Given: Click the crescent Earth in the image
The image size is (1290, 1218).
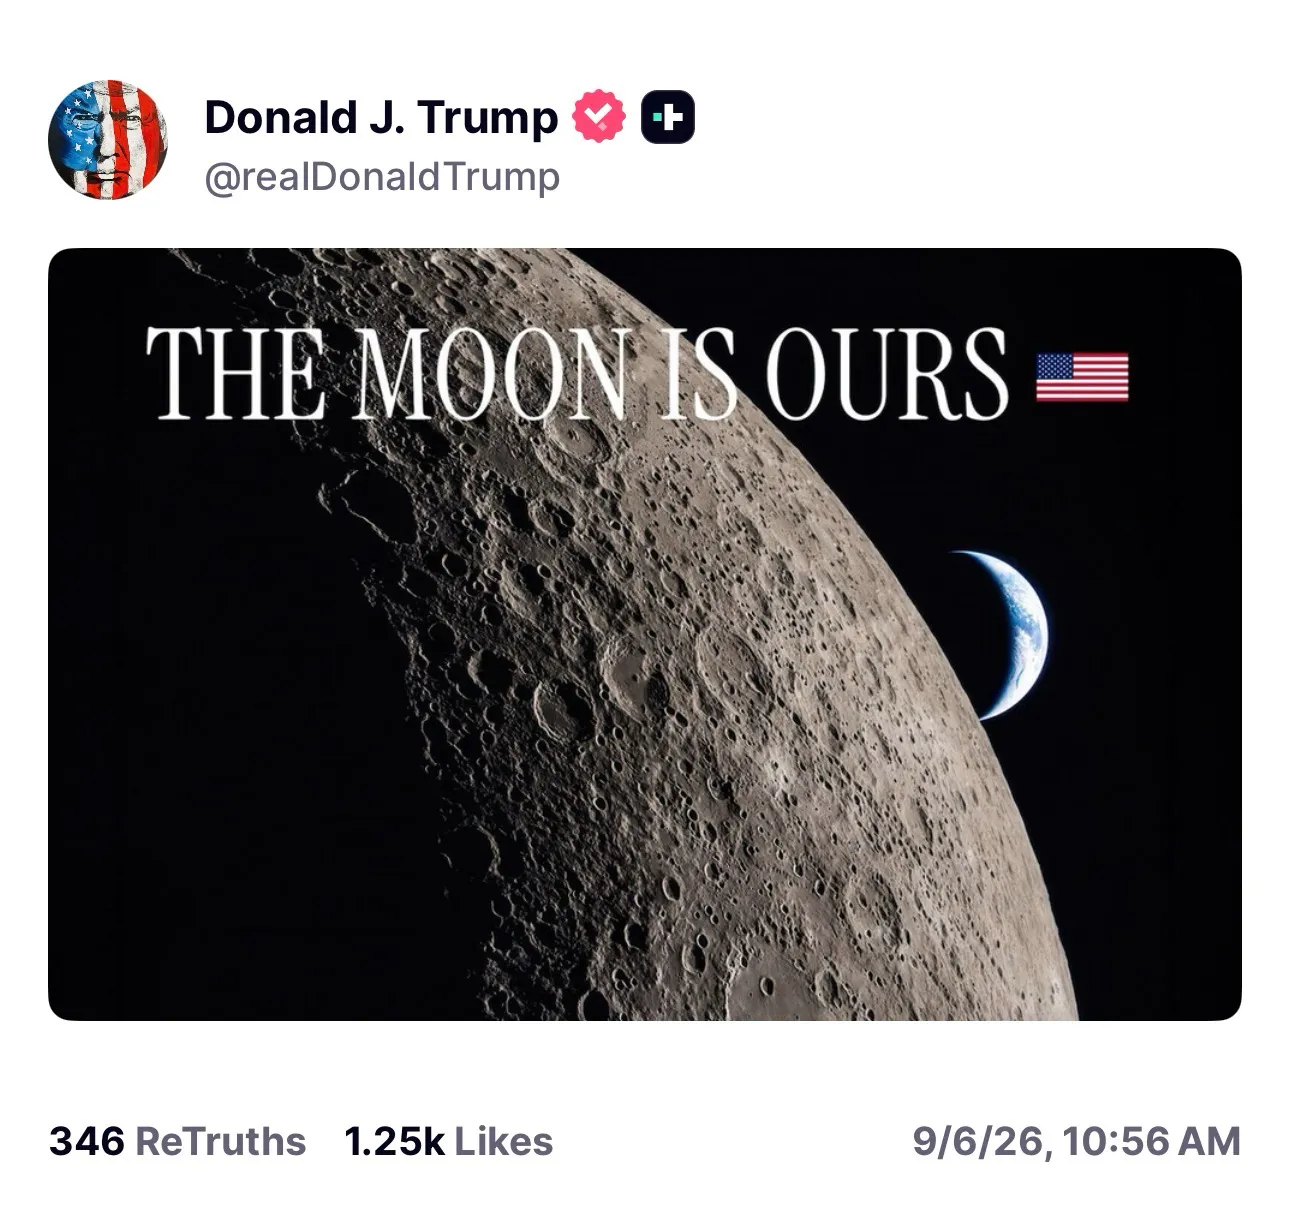Looking at the screenshot, I should tap(1000, 634).
